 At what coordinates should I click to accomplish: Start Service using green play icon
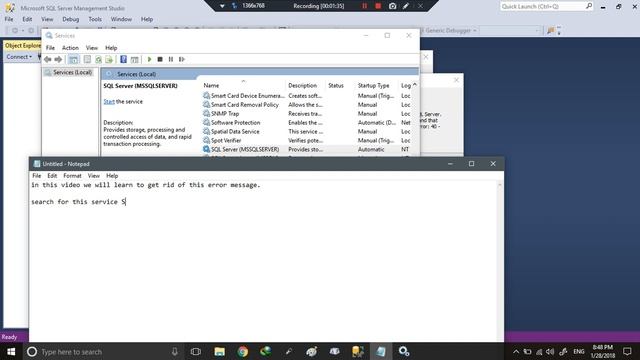point(149,60)
